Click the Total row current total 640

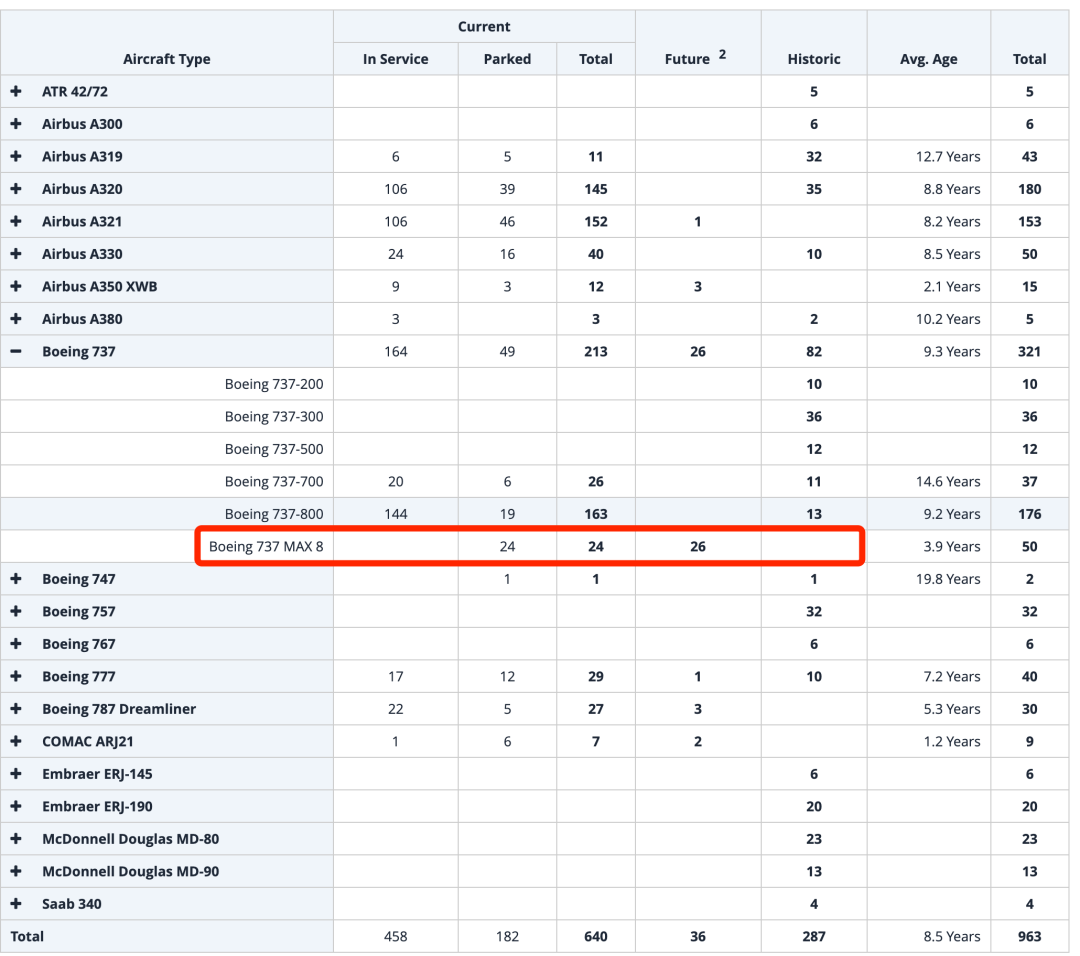coord(596,937)
